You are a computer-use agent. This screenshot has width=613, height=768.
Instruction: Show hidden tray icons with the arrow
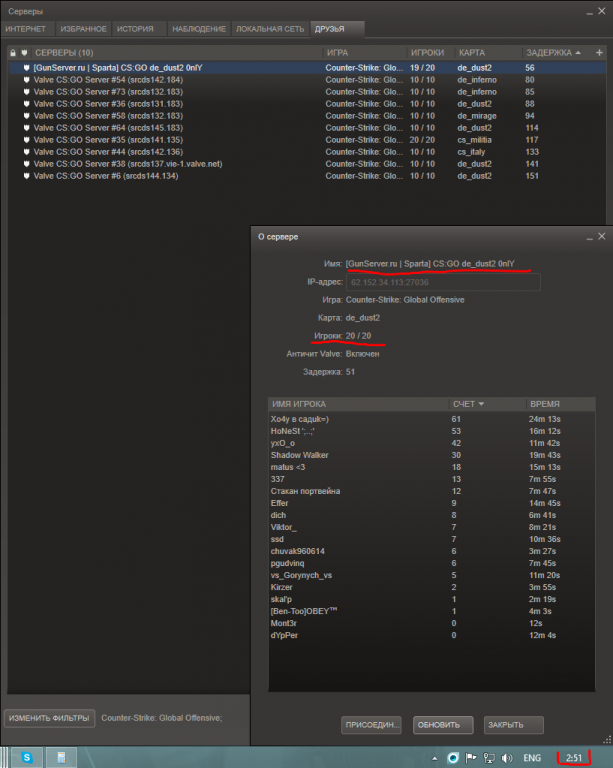(x=436, y=757)
